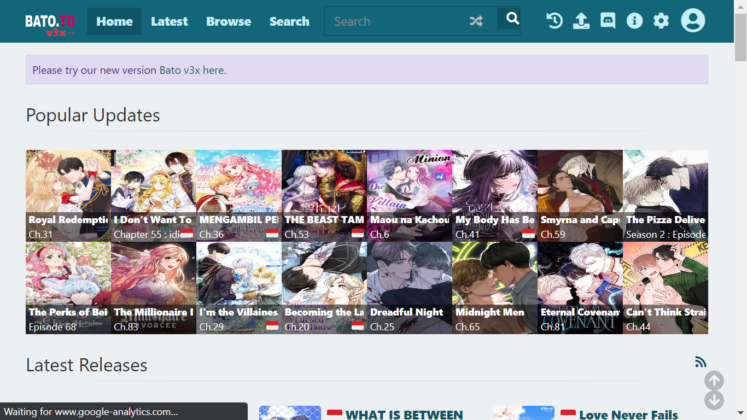Go to the Home menu item

114,21
